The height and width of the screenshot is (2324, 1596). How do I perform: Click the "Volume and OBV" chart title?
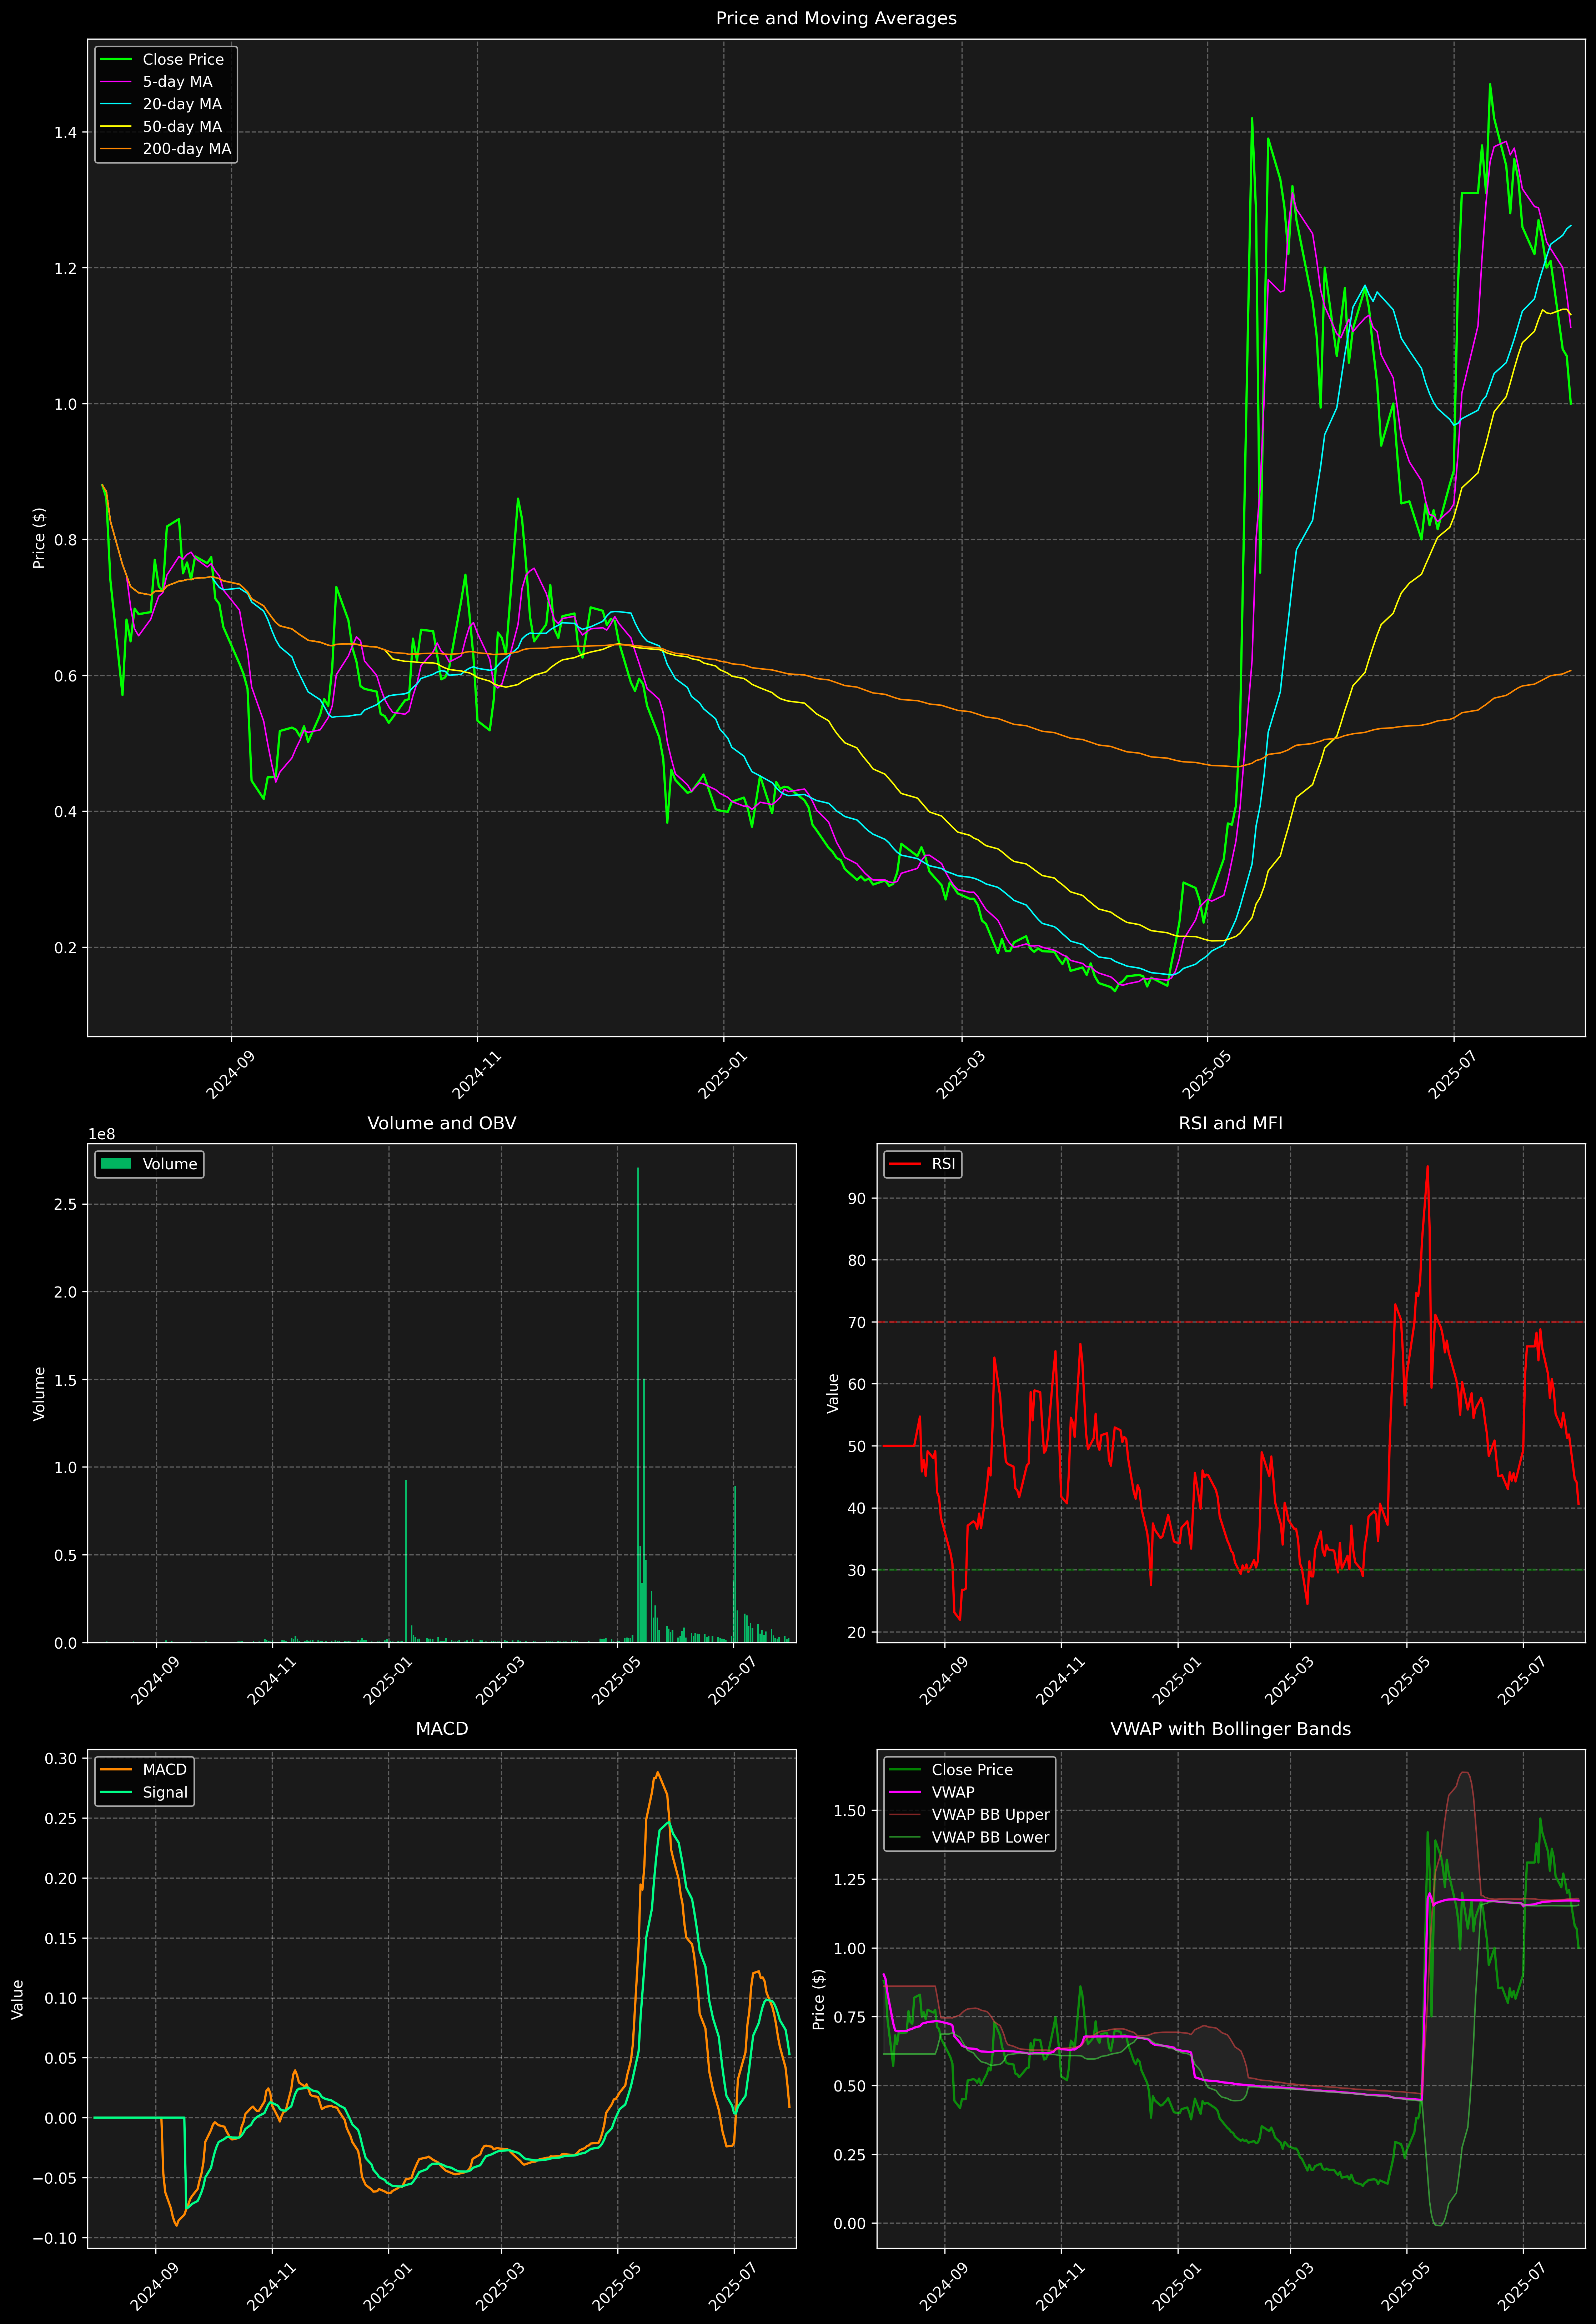pyautogui.click(x=442, y=1123)
